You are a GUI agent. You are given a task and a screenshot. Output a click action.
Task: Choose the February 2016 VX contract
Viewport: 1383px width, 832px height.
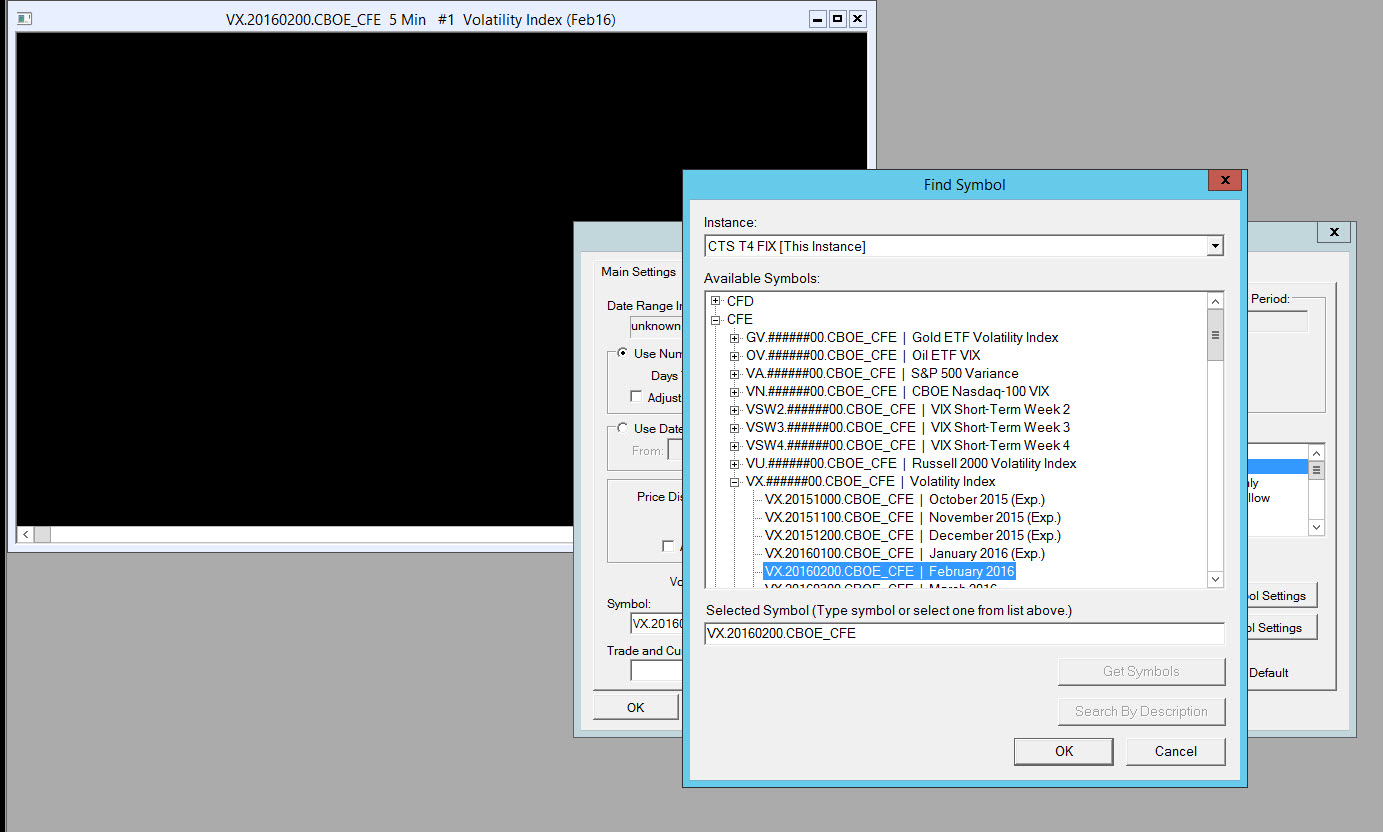coord(889,571)
